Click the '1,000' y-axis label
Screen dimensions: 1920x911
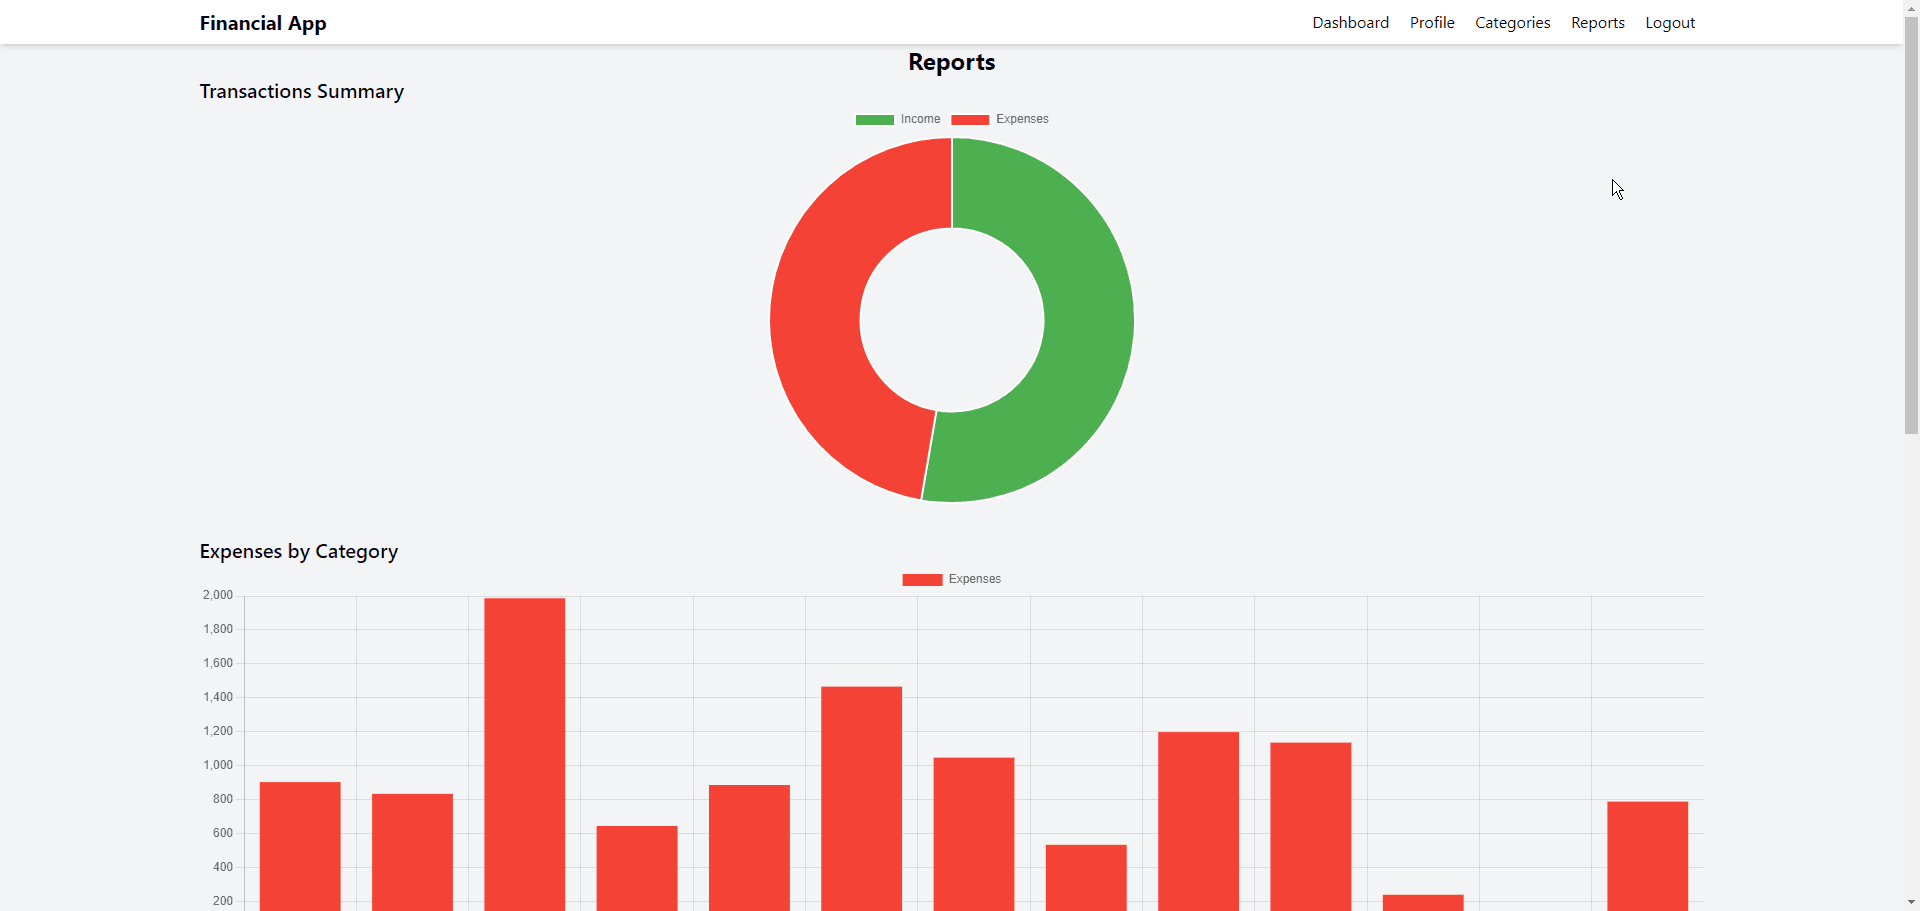pos(218,765)
